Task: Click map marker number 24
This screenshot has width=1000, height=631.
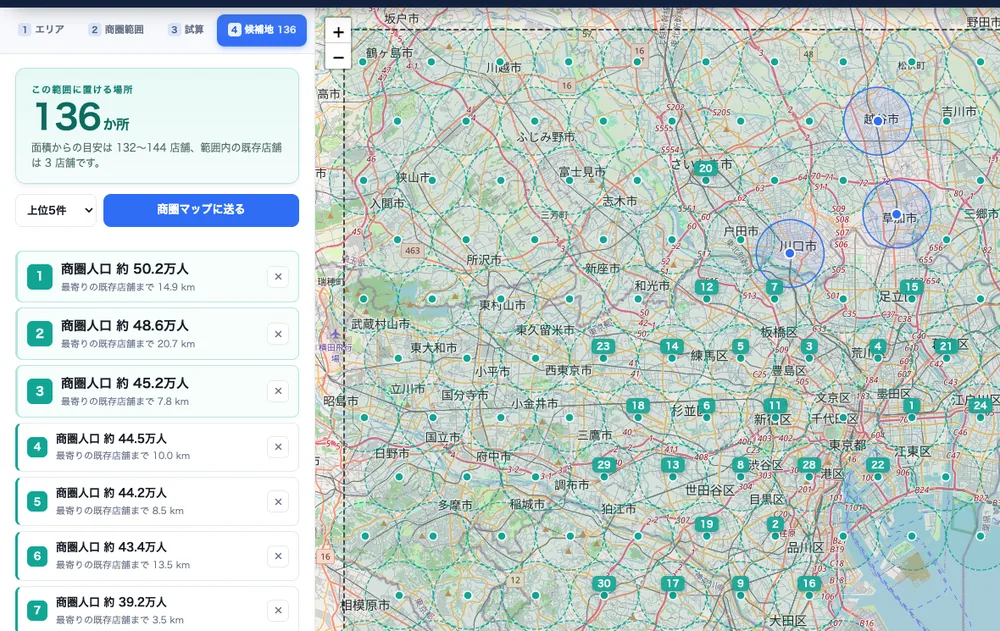Action: (x=980, y=405)
